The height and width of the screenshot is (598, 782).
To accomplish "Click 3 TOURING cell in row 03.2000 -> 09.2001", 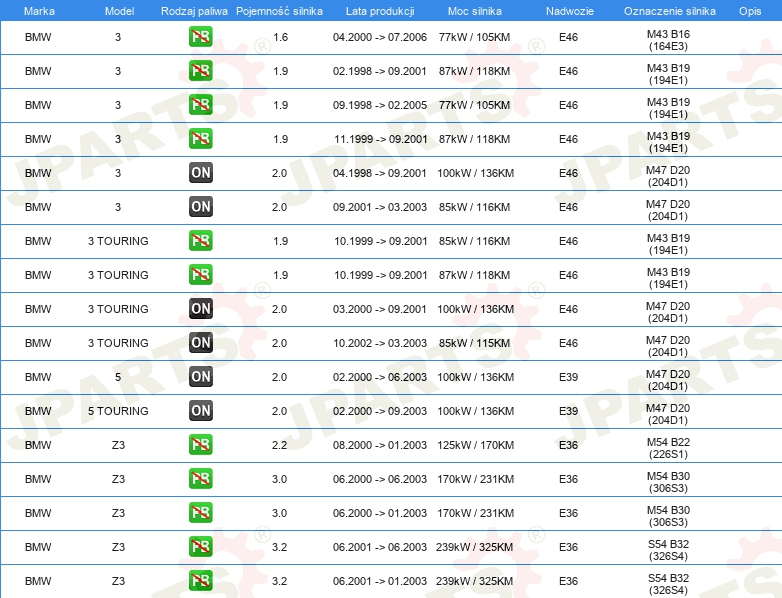I will pos(118,309).
